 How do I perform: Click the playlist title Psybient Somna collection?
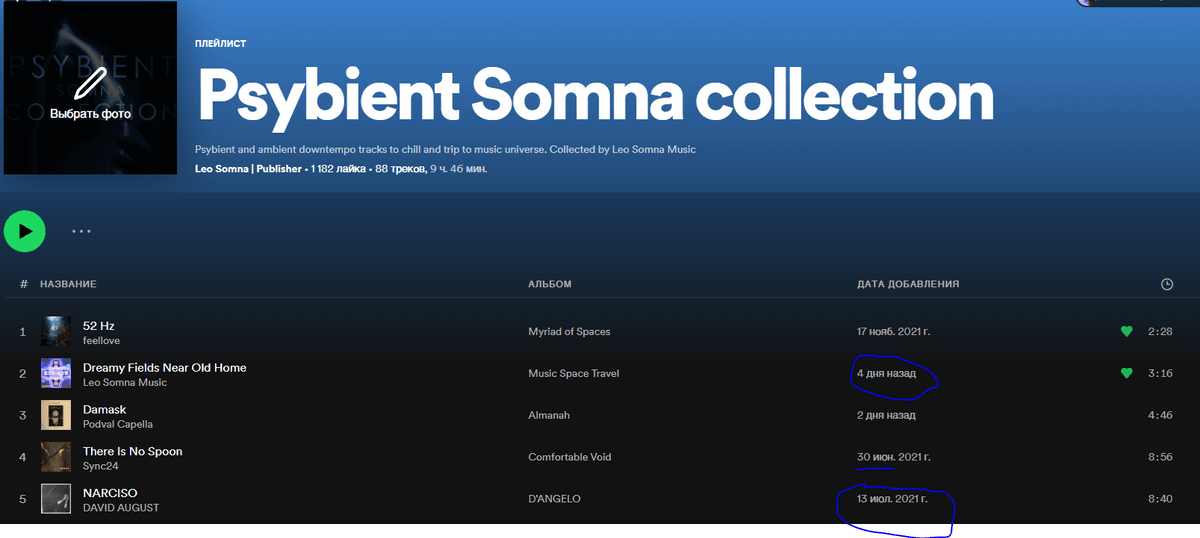(595, 96)
